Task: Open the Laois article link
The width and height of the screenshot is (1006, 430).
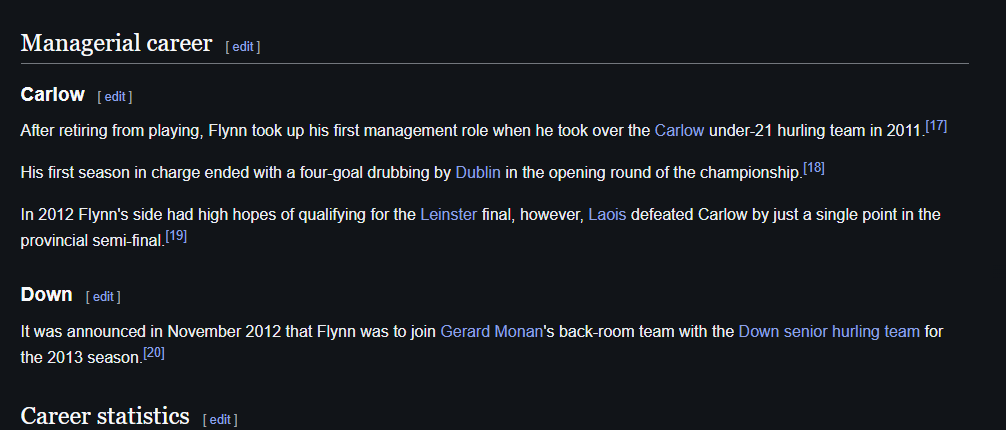Action: 607,214
